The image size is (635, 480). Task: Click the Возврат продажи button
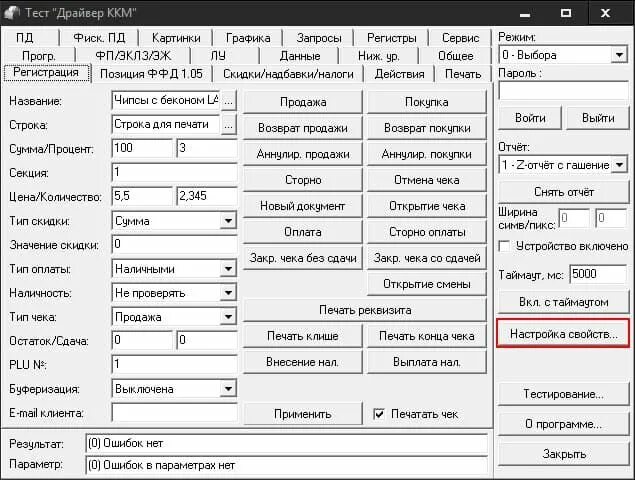[x=303, y=128]
